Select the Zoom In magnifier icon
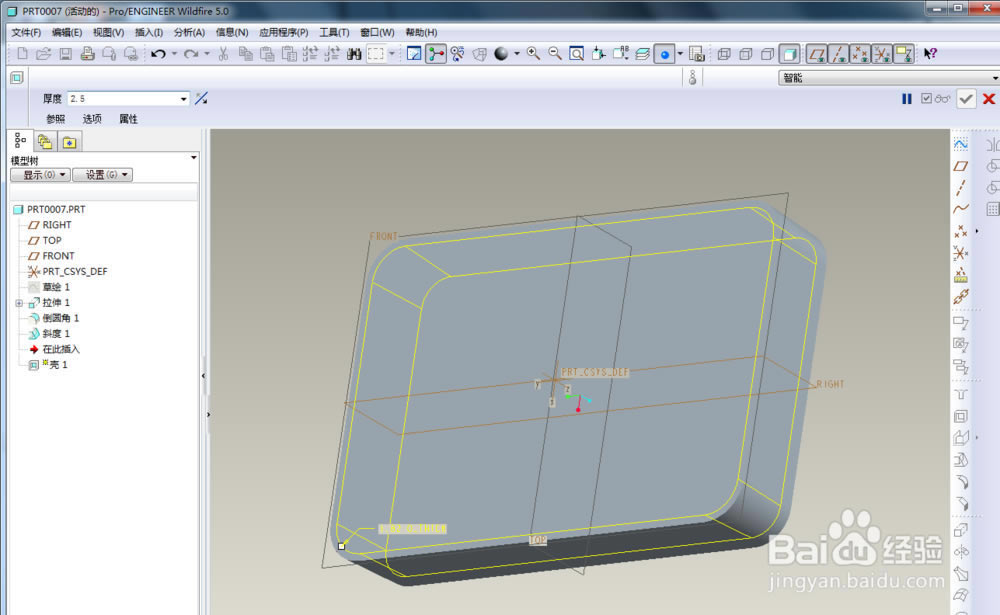The width and height of the screenshot is (1000, 615). [x=533, y=54]
